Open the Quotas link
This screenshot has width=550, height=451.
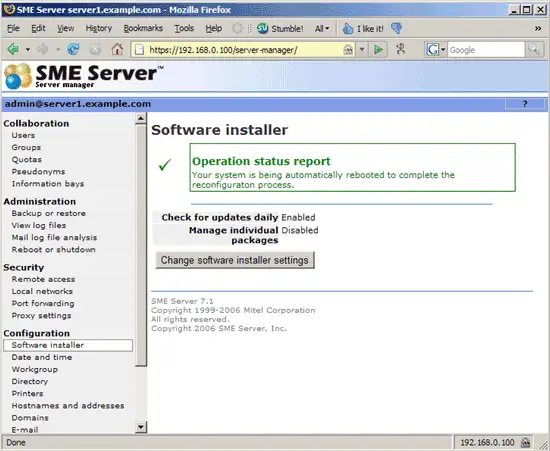[27, 160]
